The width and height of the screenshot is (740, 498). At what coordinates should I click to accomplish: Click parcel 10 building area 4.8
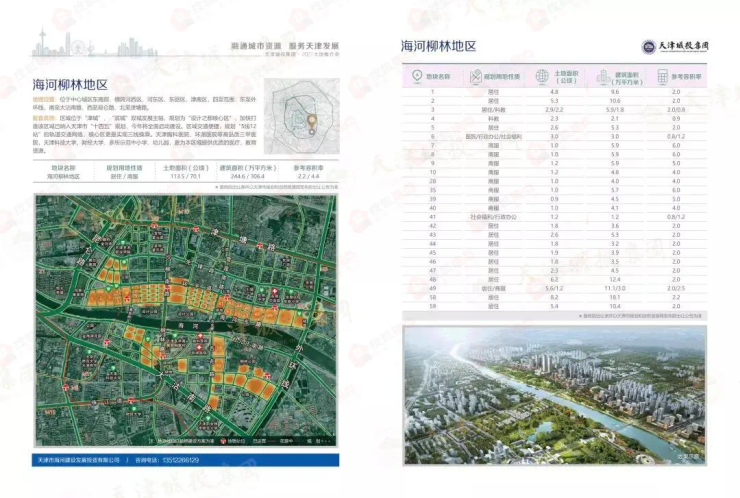[x=614, y=172]
